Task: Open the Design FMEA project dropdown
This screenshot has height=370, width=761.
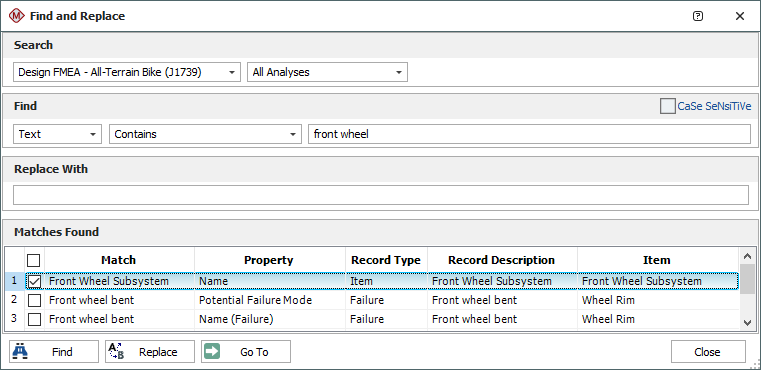Action: point(127,72)
